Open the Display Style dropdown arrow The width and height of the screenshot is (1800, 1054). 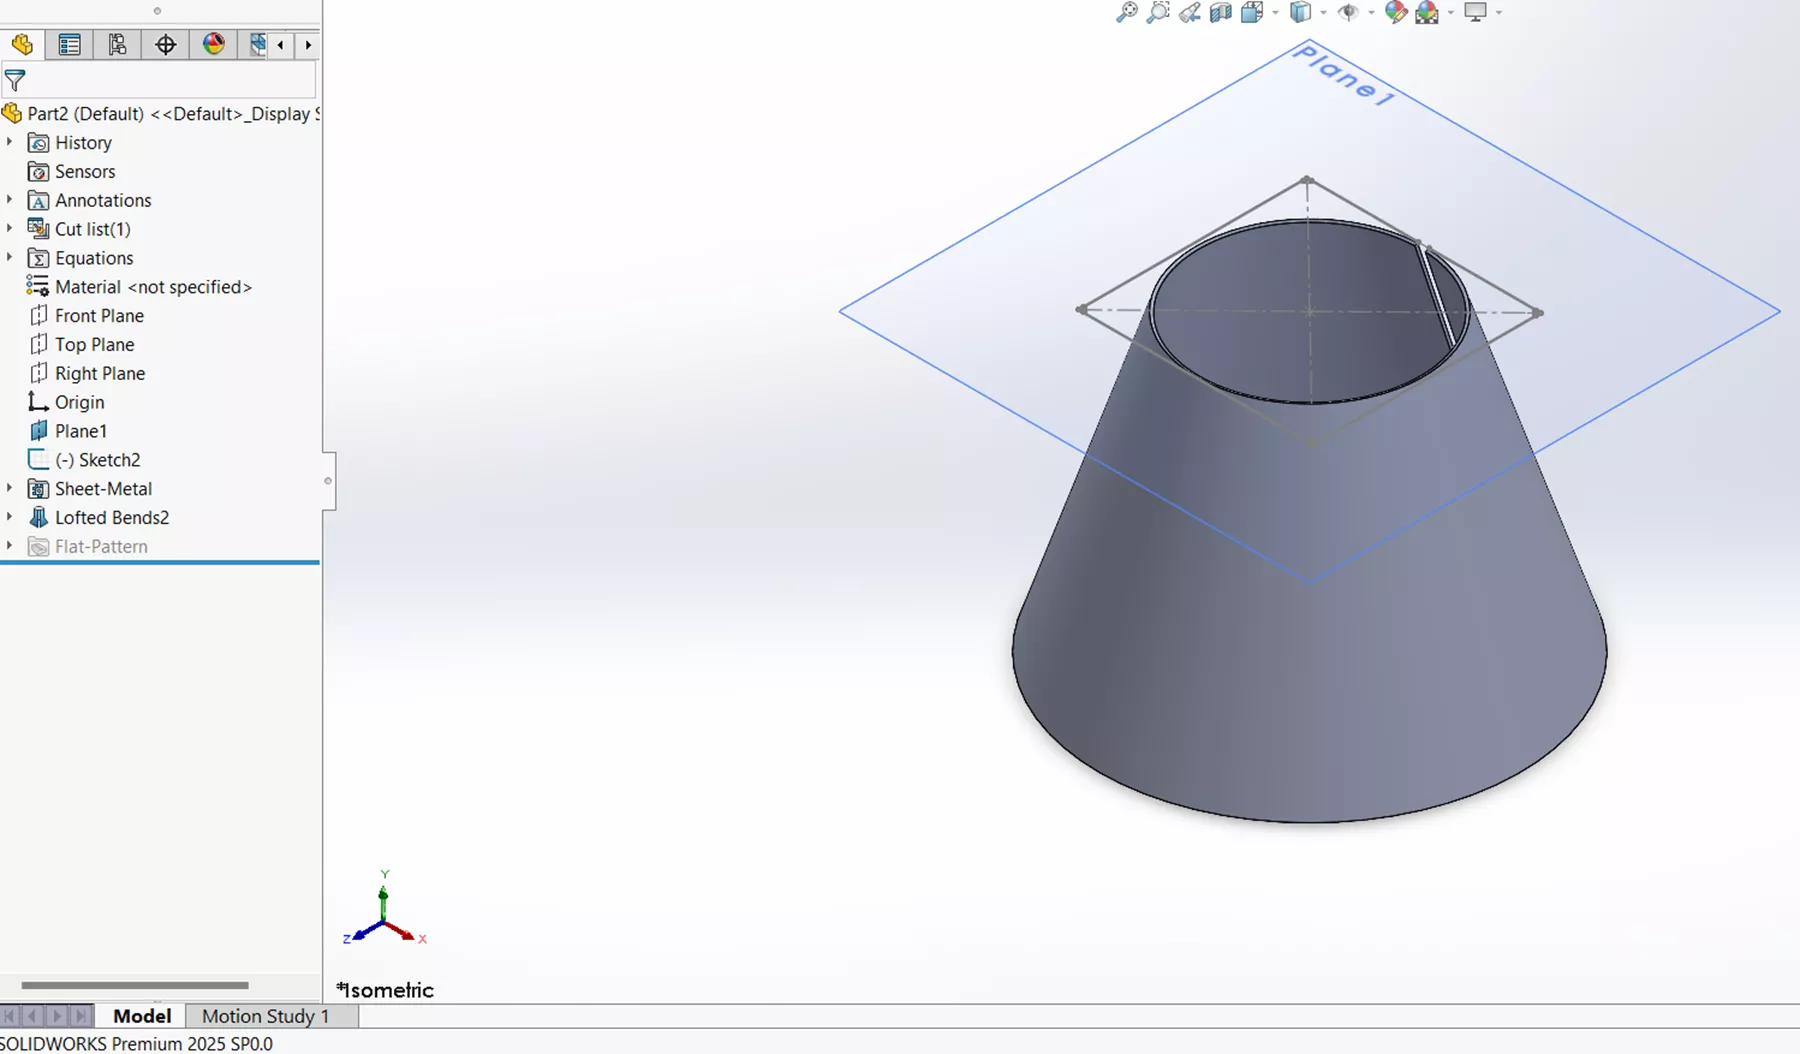pyautogui.click(x=1323, y=12)
